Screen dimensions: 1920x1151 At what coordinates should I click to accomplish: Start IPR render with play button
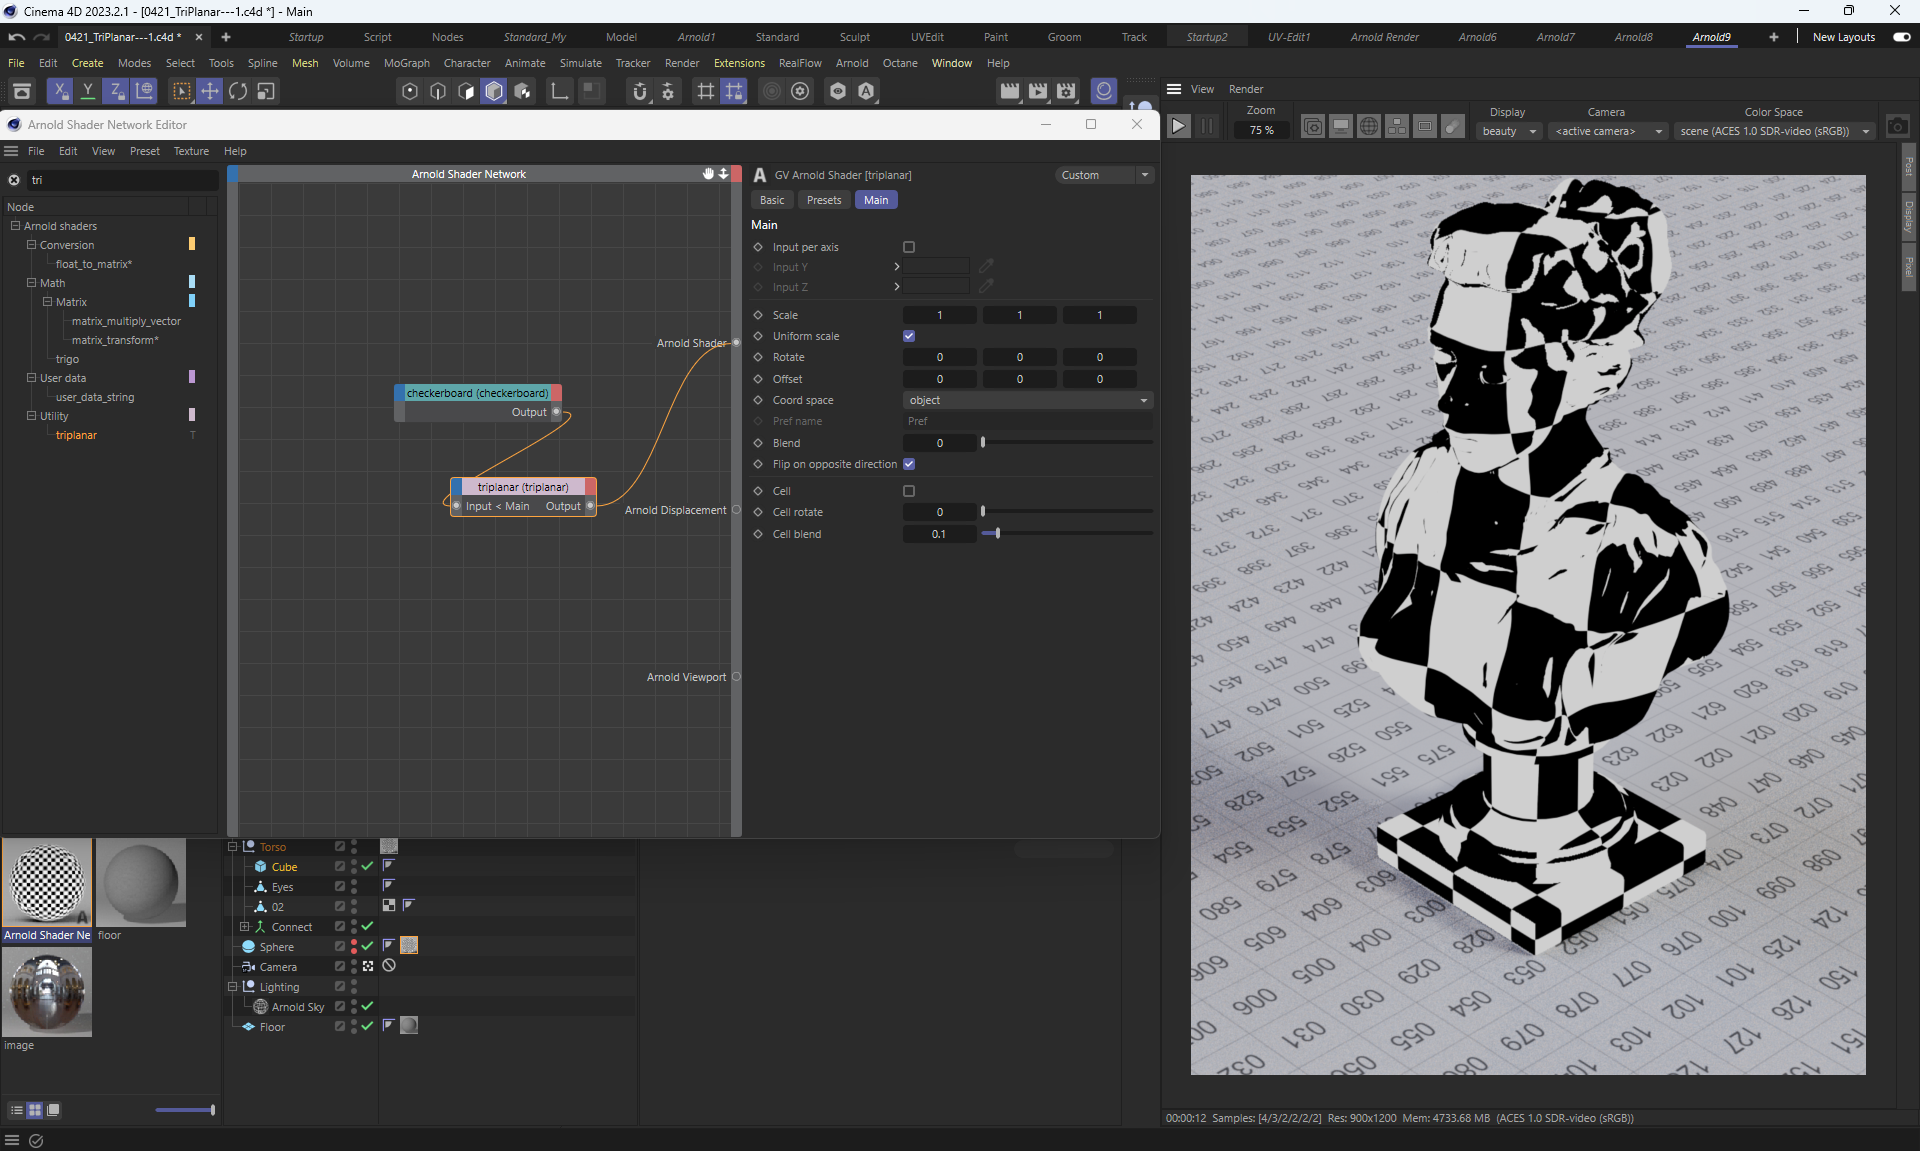tap(1179, 127)
